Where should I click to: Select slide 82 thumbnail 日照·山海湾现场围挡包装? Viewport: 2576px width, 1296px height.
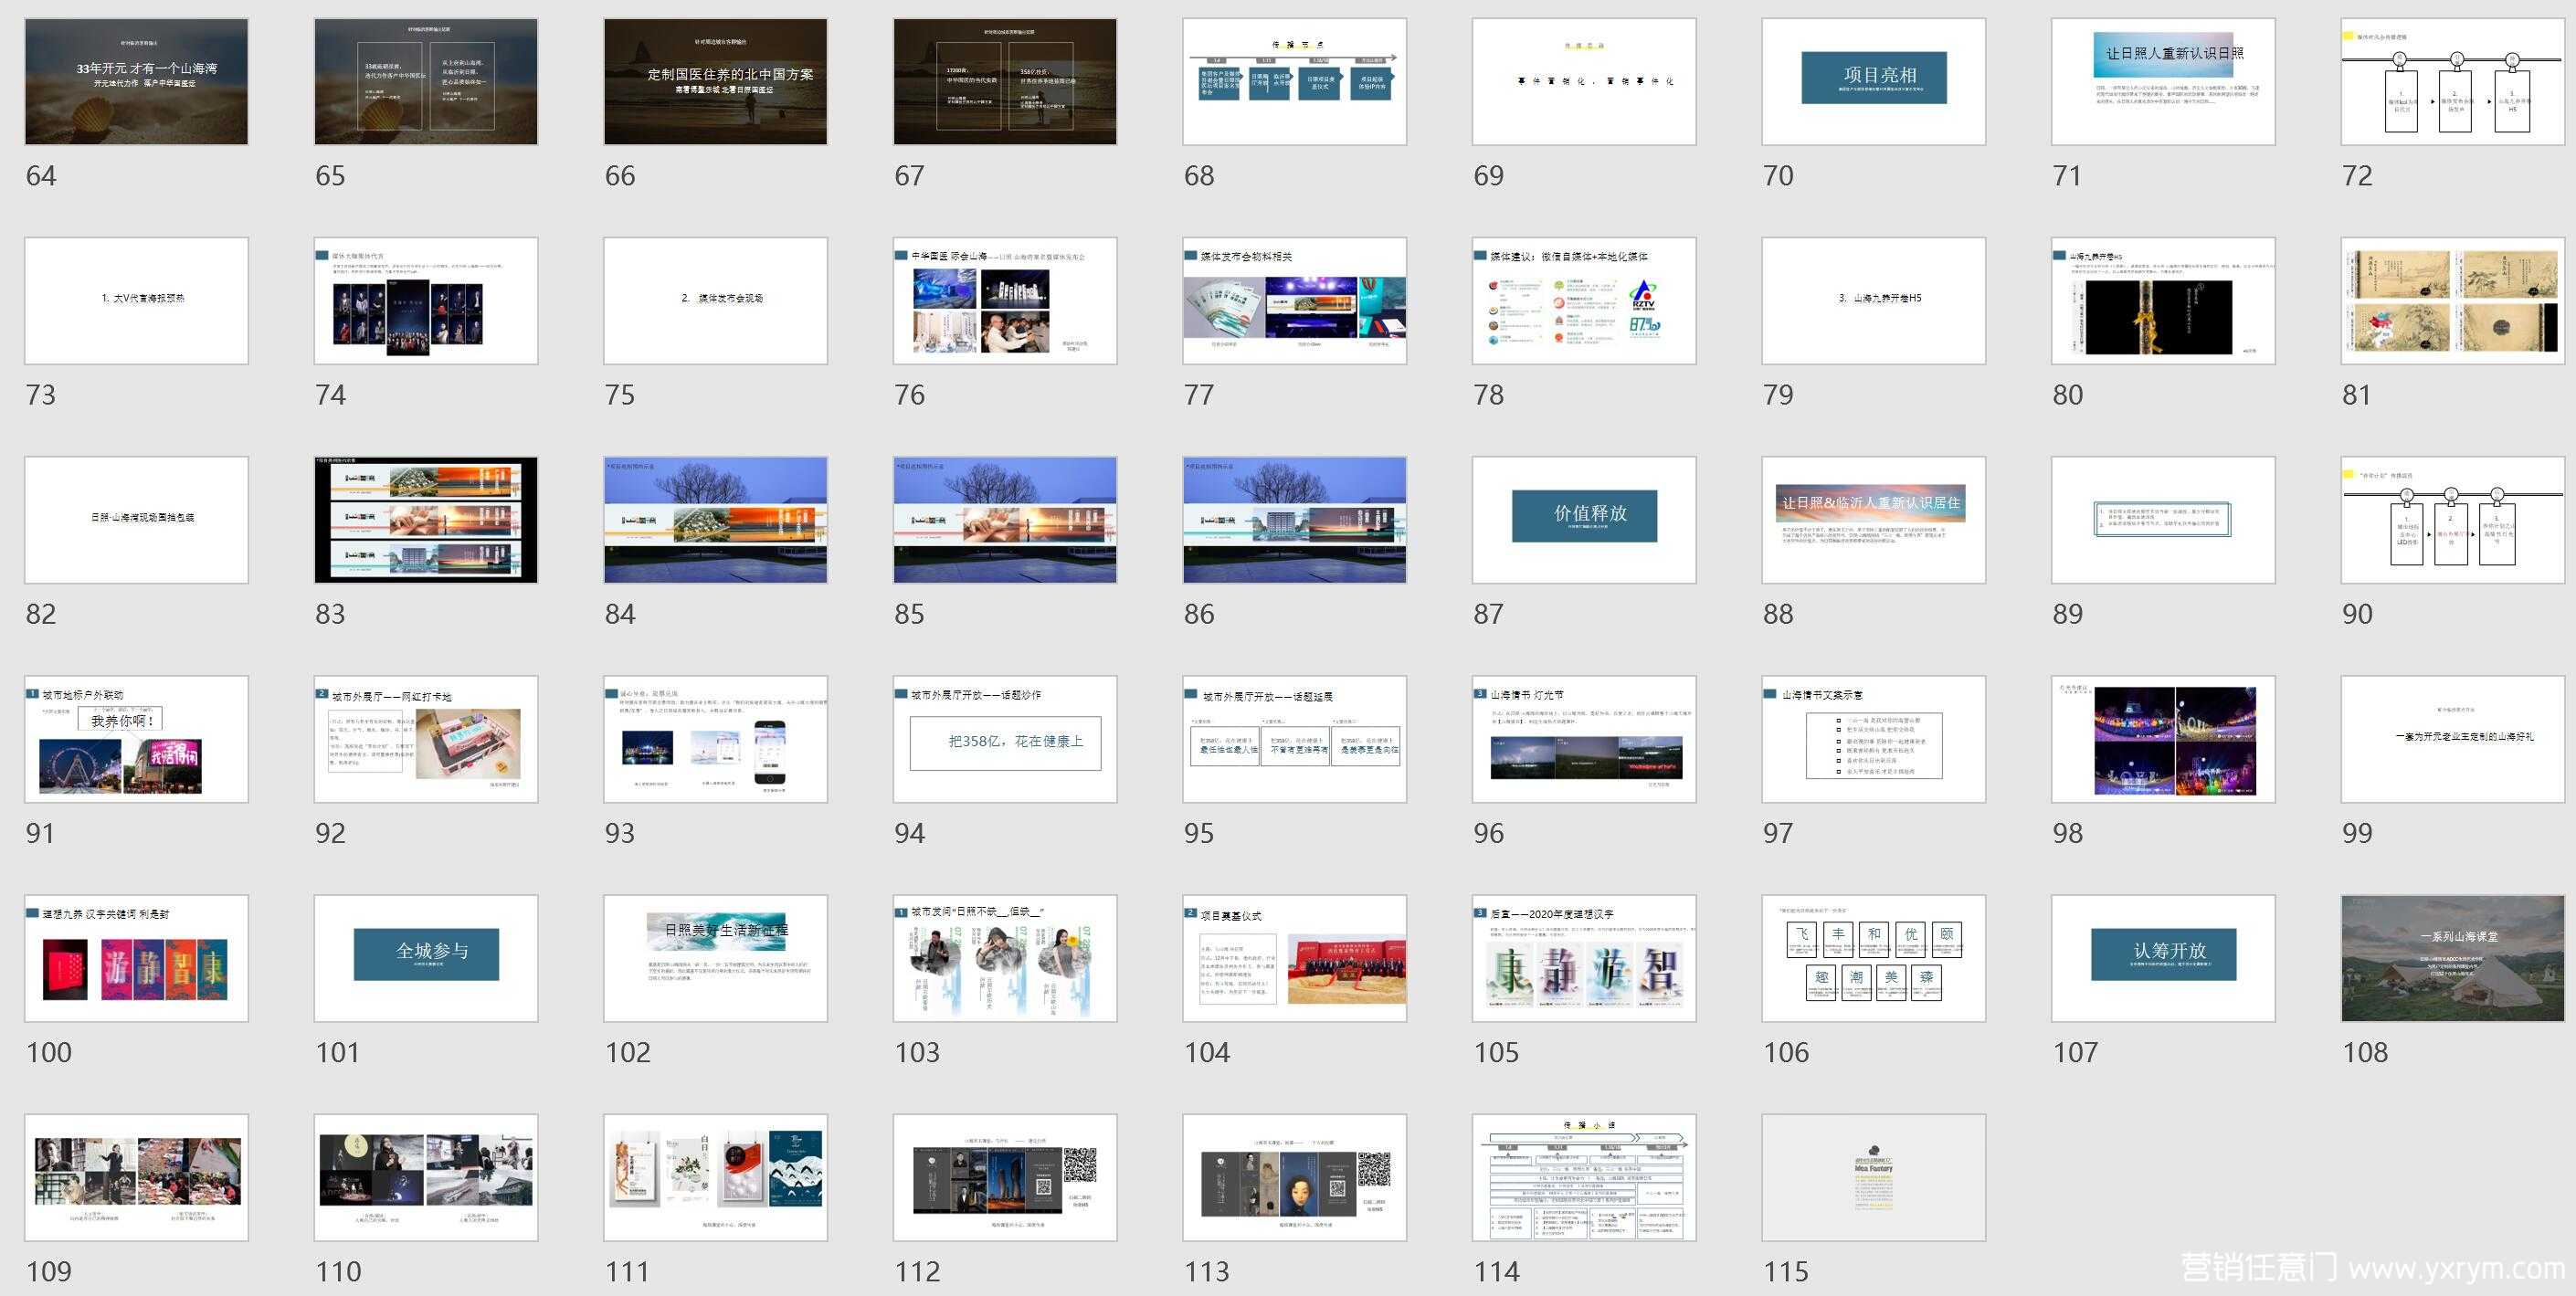pyautogui.click(x=136, y=520)
